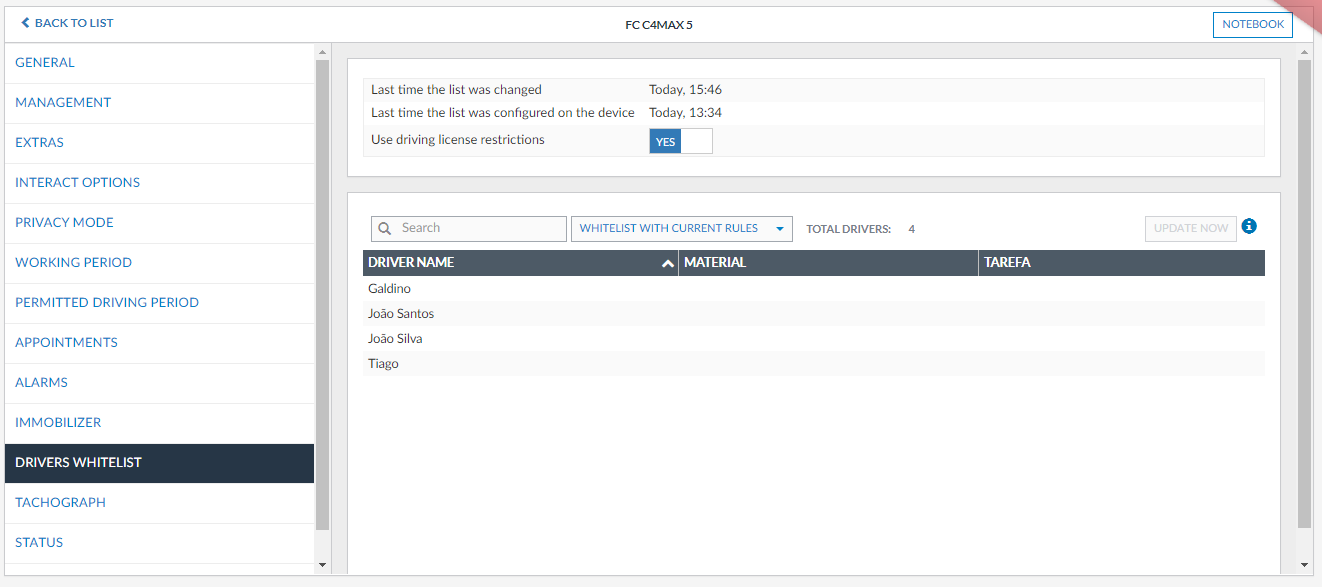Switch to the Immobilizer section
This screenshot has width=1322, height=587.
click(58, 422)
